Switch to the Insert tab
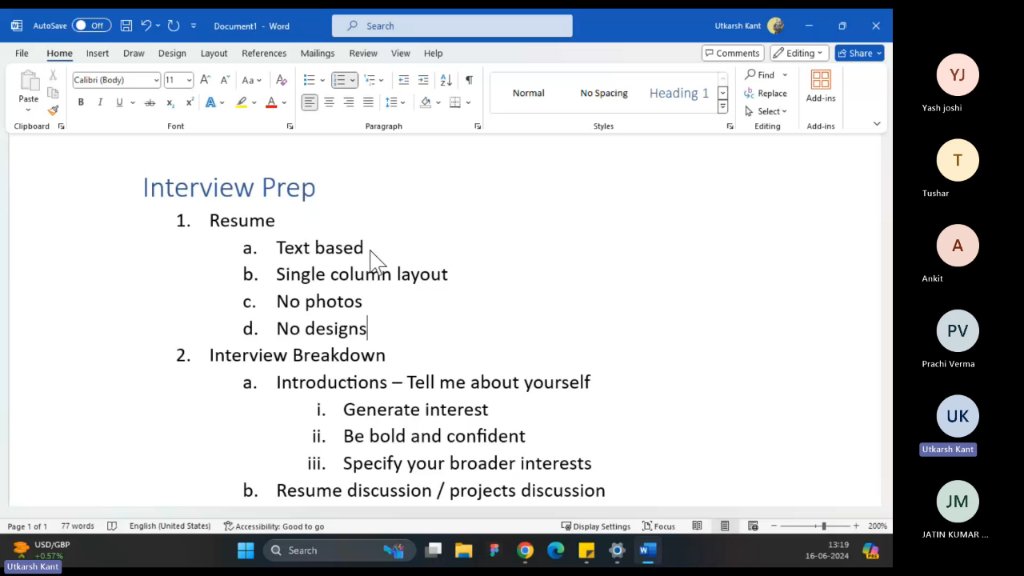Viewport: 1024px width, 576px height. [x=97, y=53]
